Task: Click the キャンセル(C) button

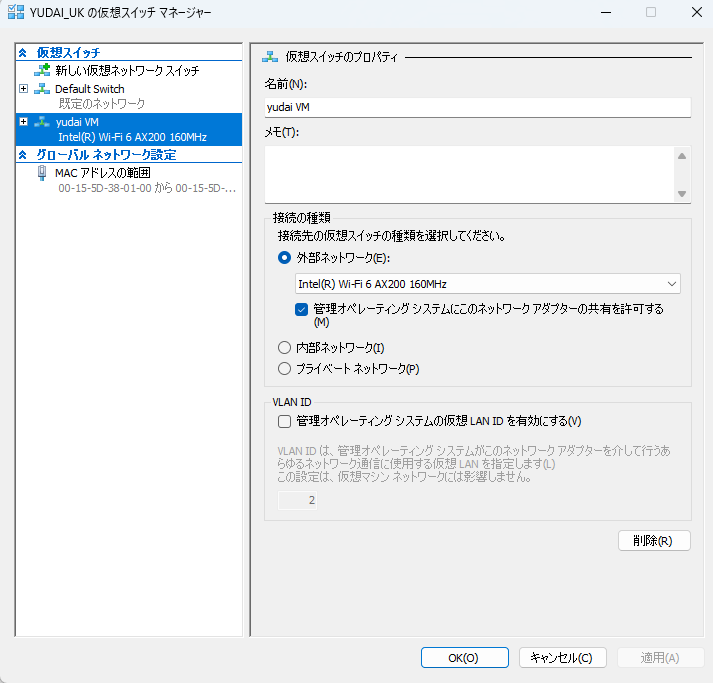Action: click(x=562, y=658)
